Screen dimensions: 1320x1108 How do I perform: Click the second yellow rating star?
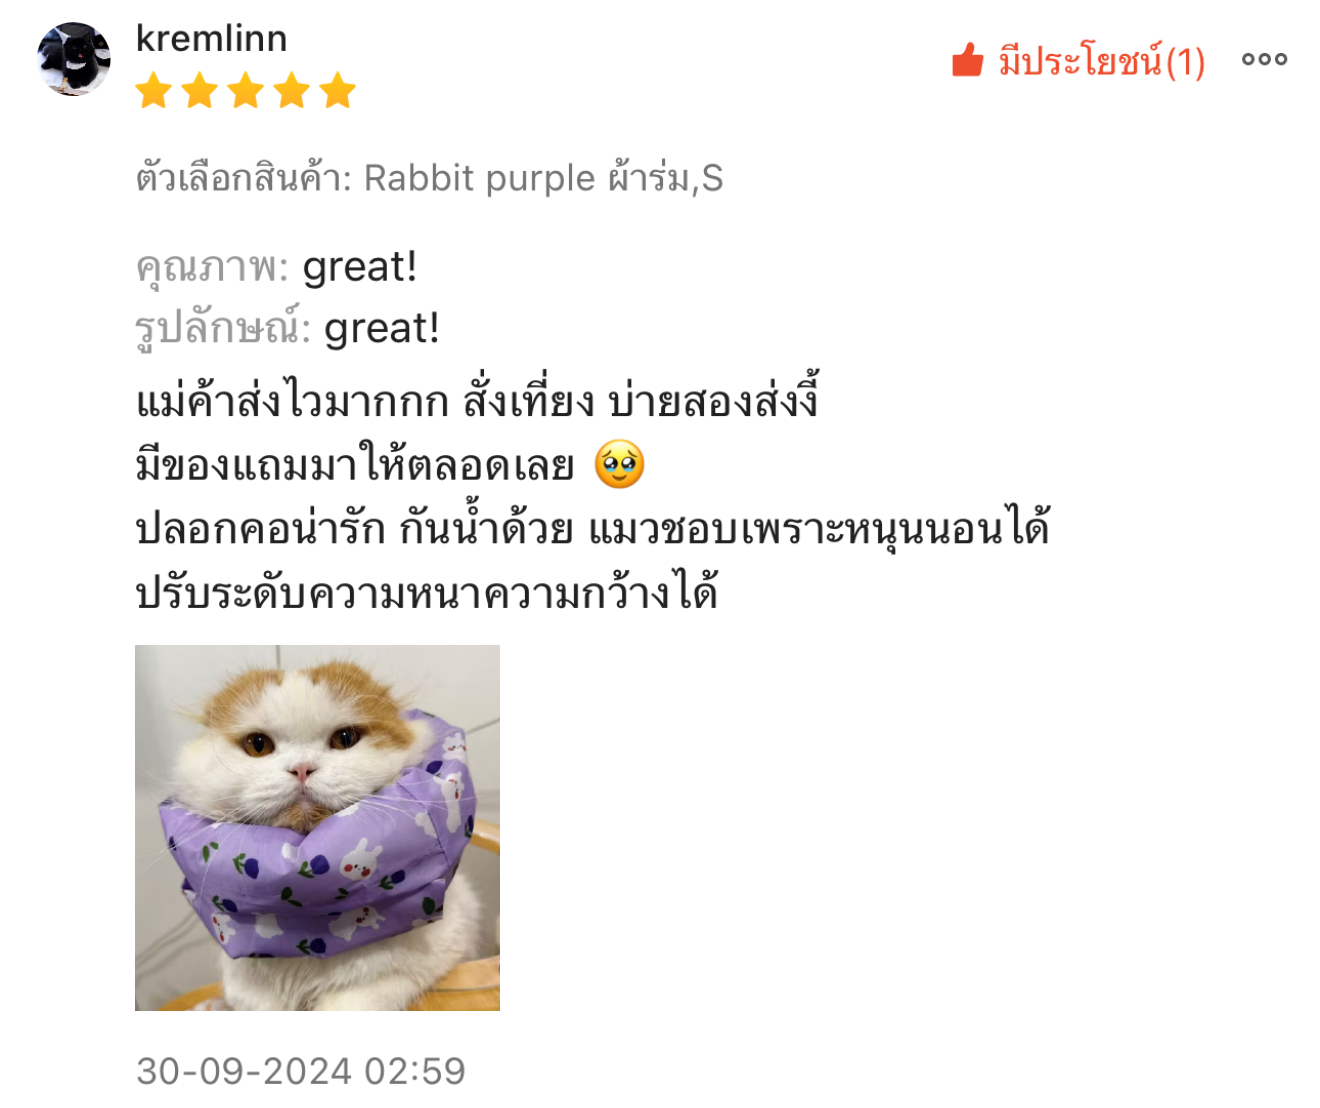200,90
